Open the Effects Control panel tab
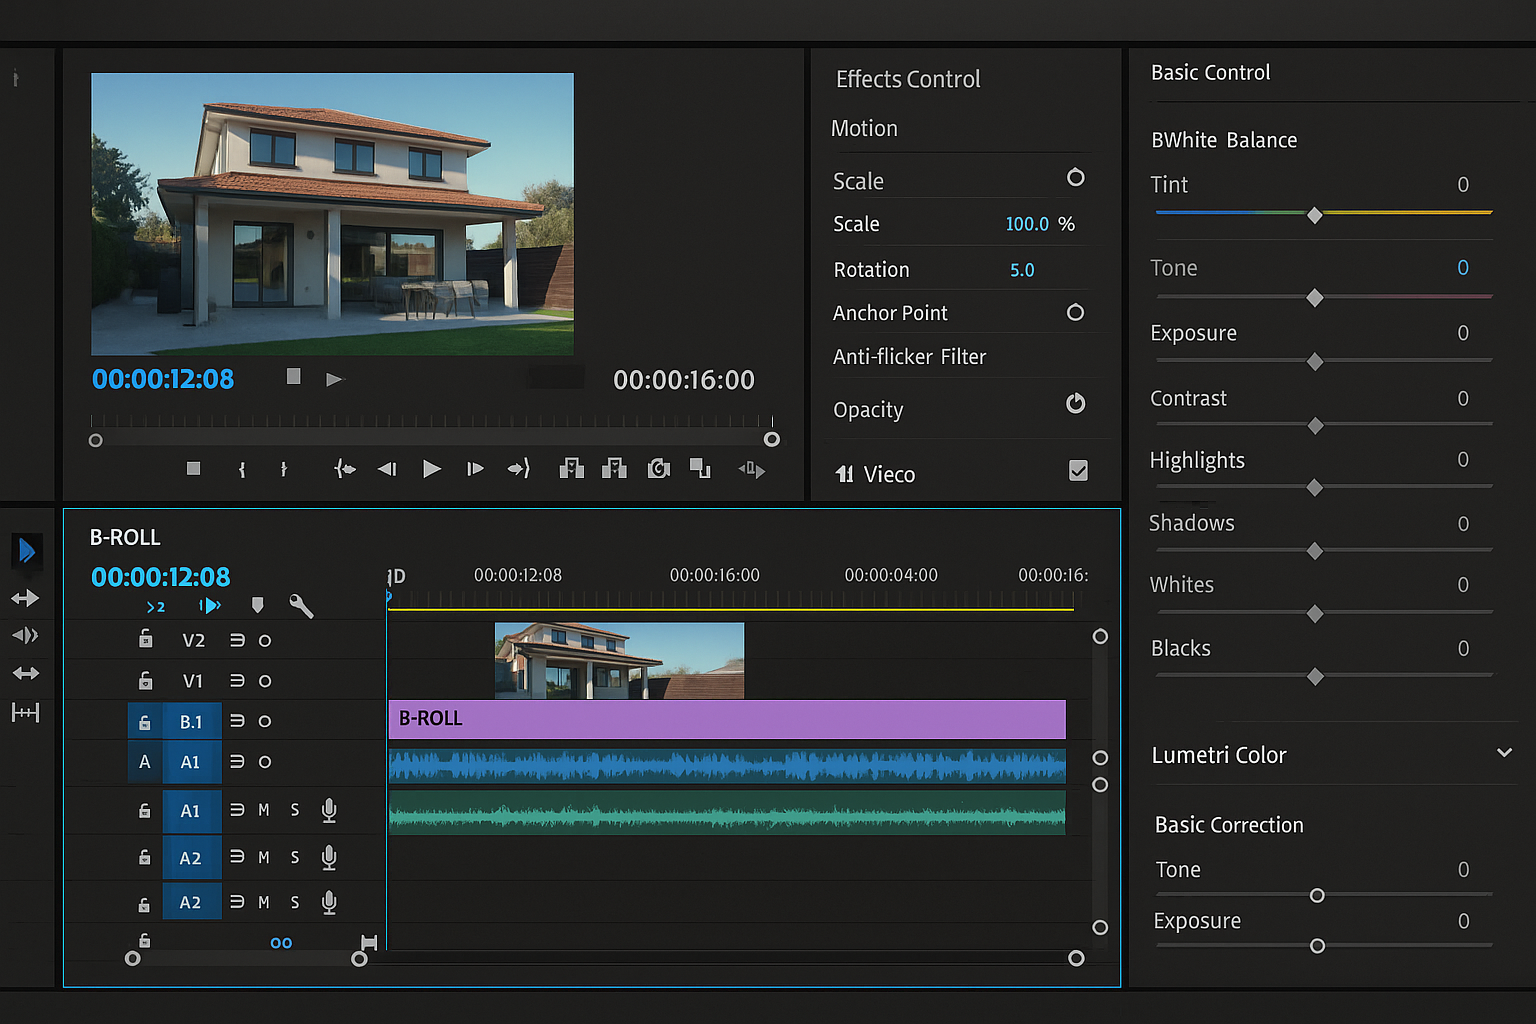 click(908, 79)
